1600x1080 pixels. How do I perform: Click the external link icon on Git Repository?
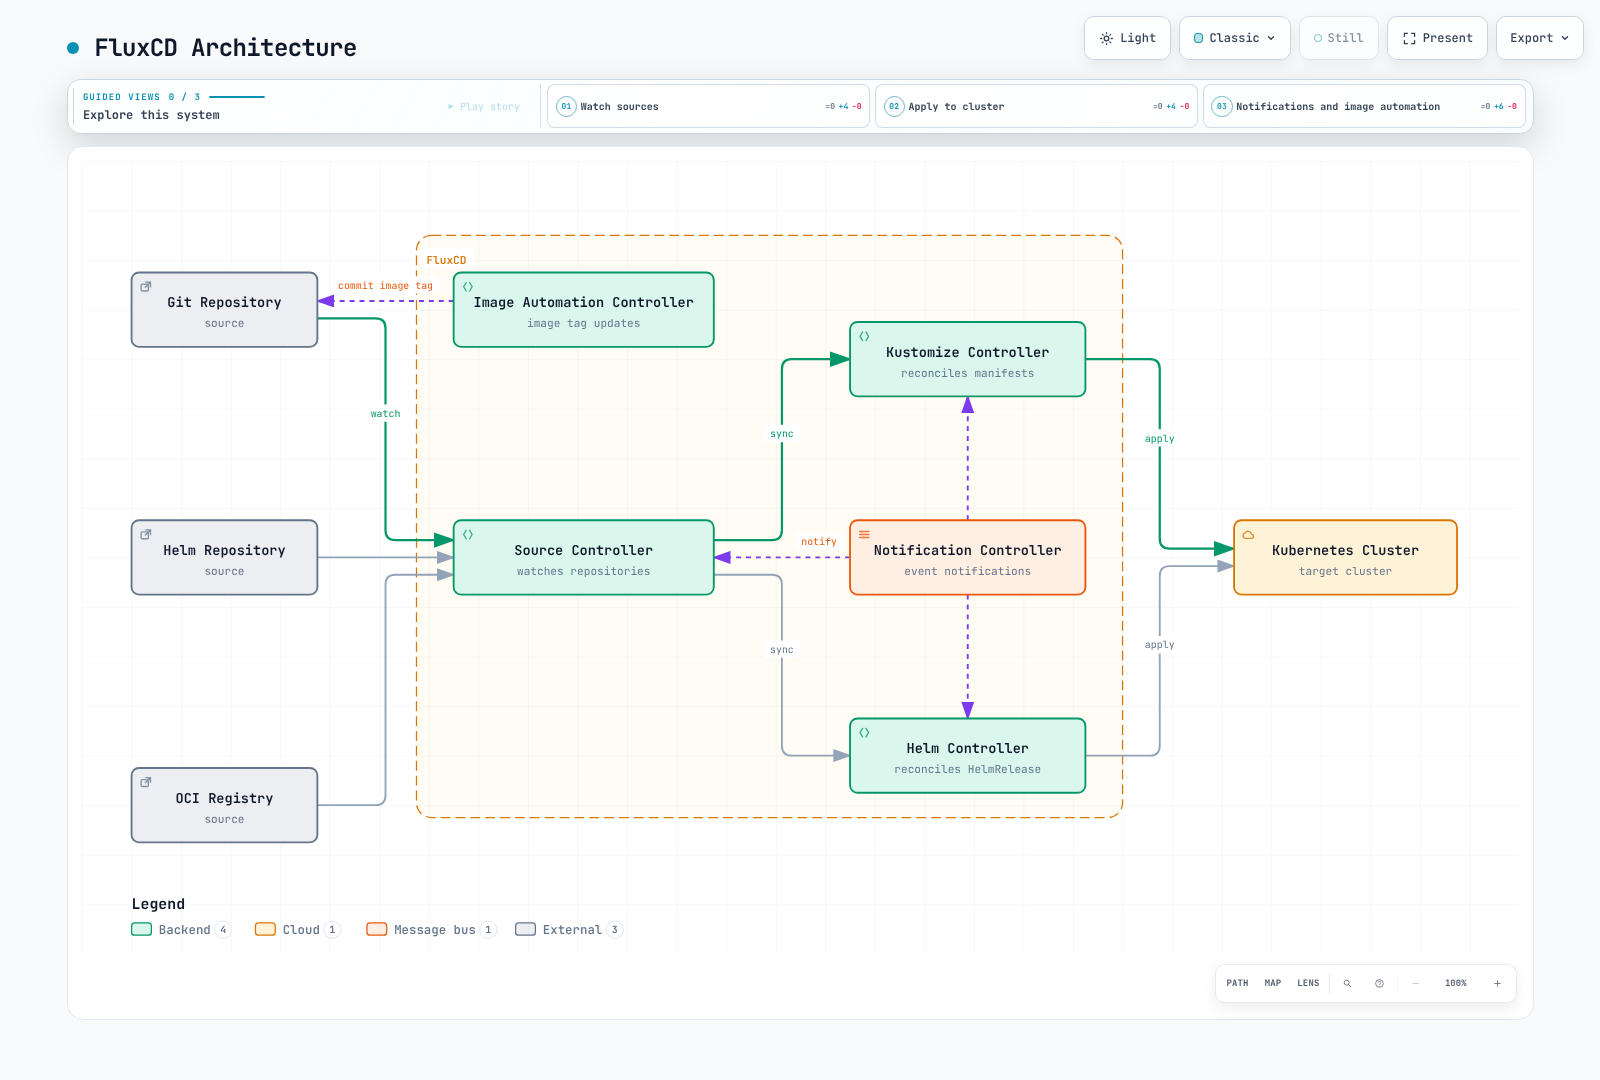pos(146,286)
